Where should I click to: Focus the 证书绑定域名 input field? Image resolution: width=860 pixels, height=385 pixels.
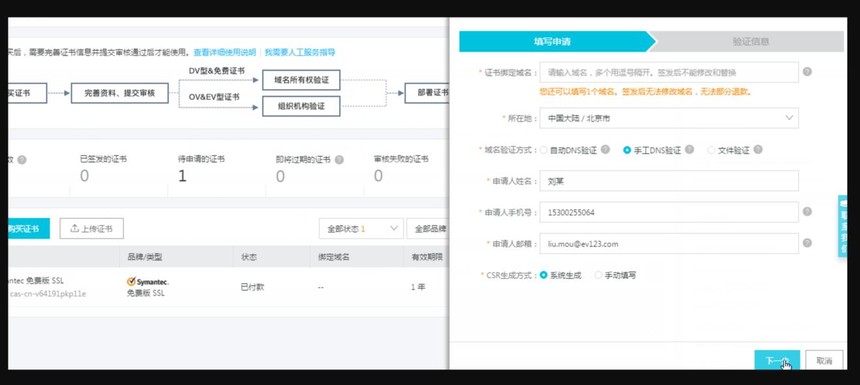click(x=669, y=72)
